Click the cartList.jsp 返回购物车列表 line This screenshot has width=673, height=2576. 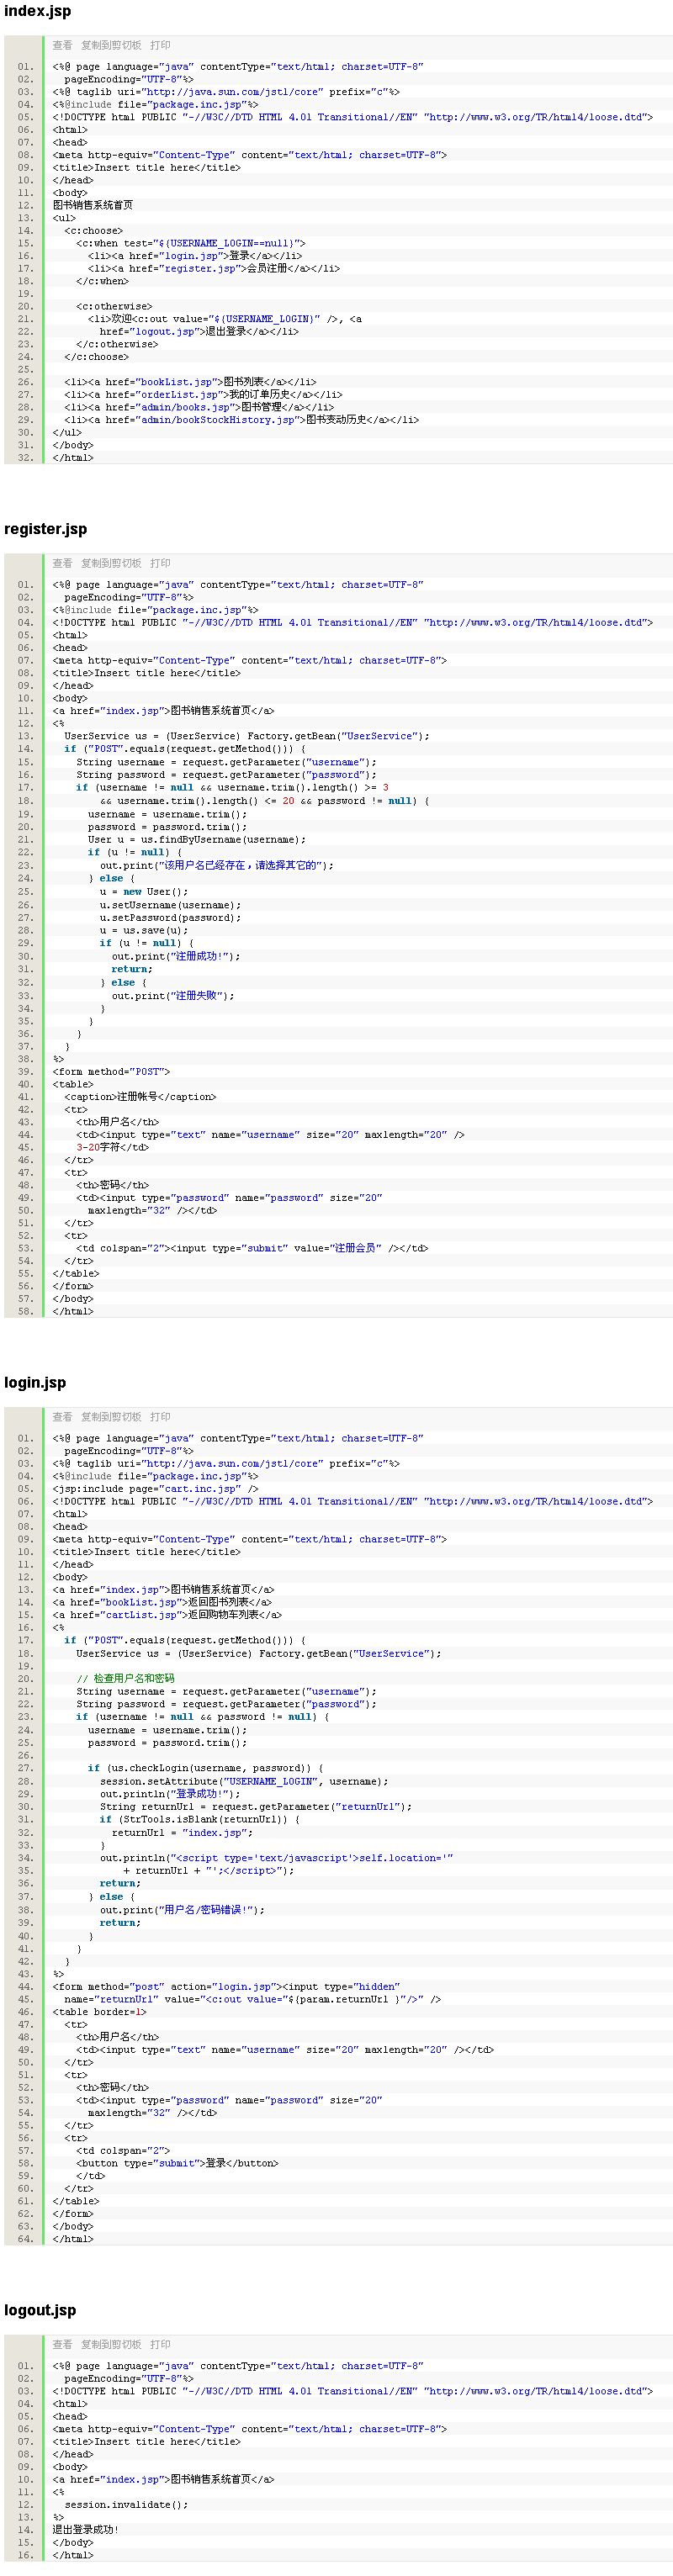[167, 1615]
